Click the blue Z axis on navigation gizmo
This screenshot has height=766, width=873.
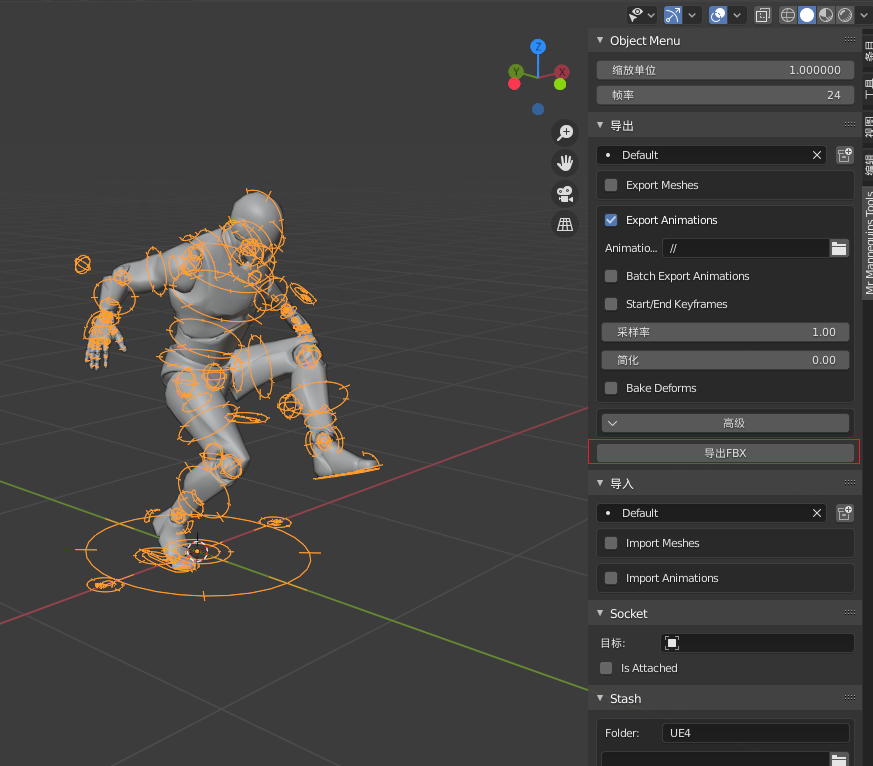click(538, 47)
